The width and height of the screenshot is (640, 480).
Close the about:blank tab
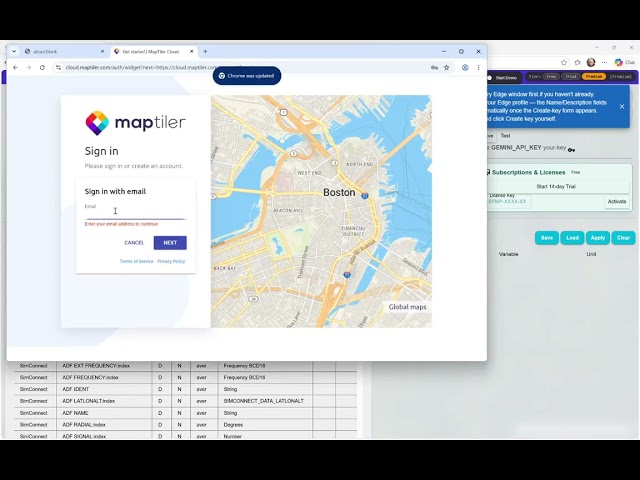[x=102, y=51]
